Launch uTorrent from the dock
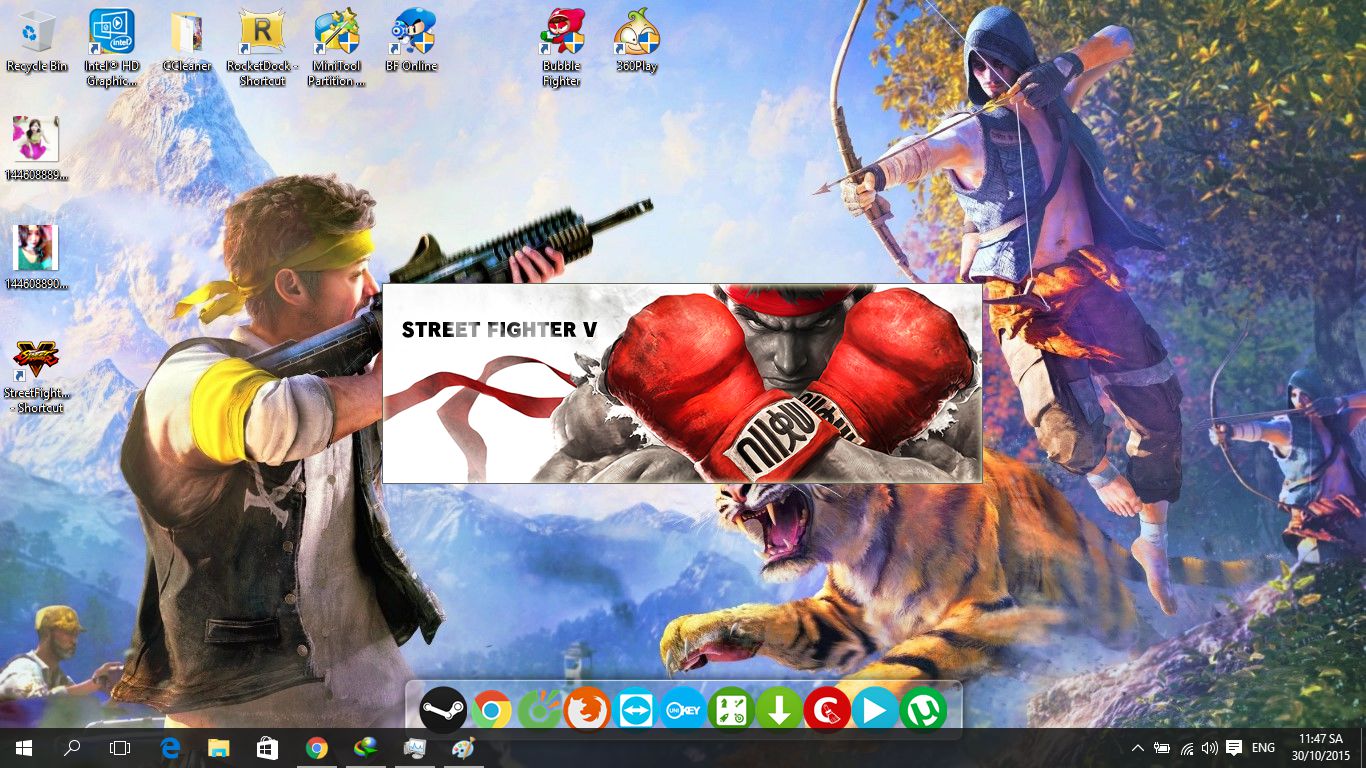This screenshot has height=768, width=1366. tap(923, 711)
